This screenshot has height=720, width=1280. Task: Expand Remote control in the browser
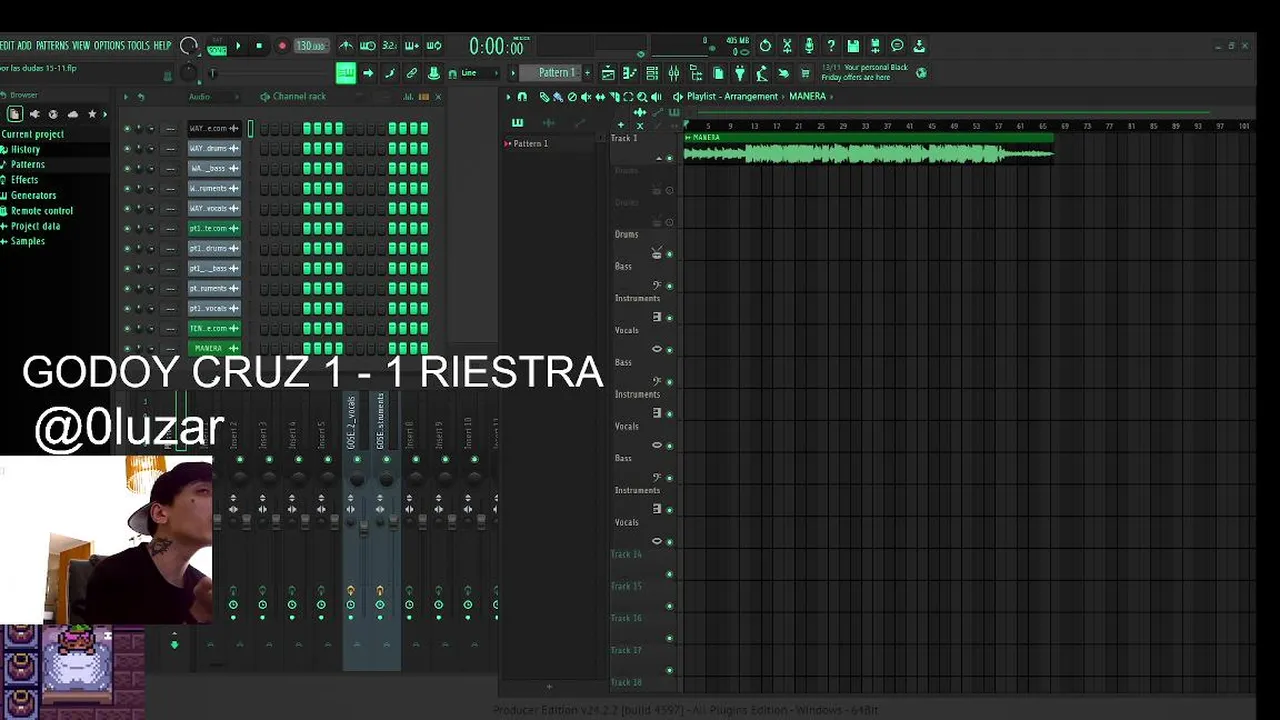coord(42,211)
